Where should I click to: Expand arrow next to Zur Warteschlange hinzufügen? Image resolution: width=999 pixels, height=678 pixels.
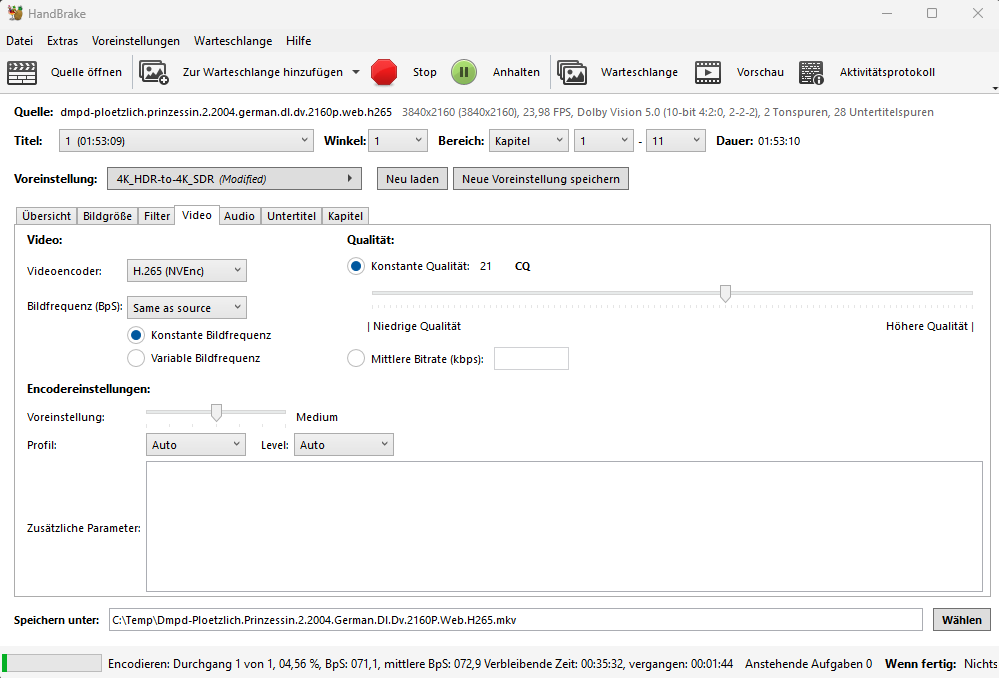356,72
